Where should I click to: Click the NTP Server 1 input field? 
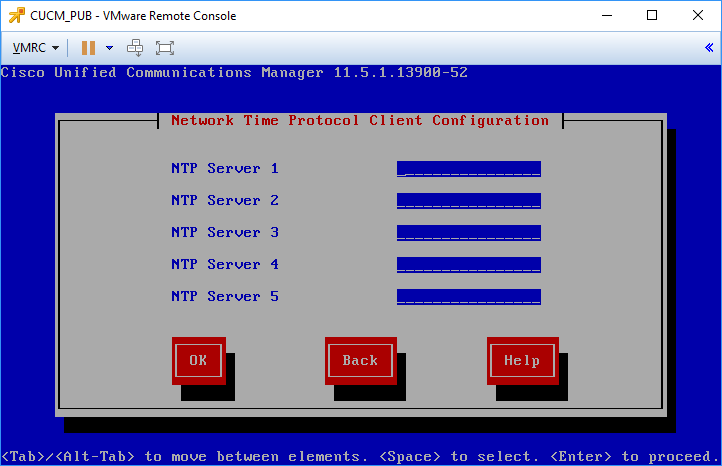click(x=469, y=169)
